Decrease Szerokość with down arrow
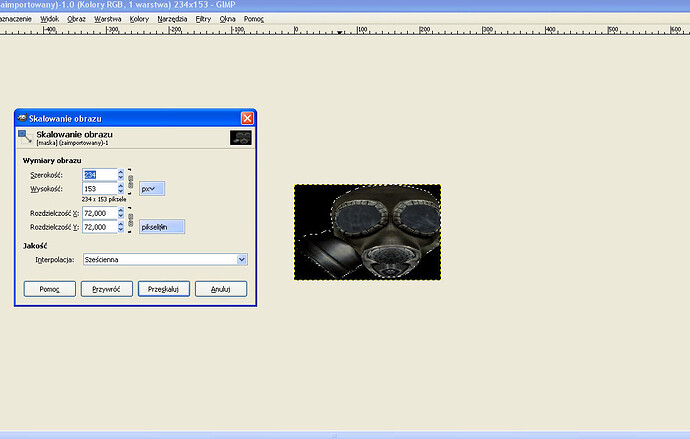The image size is (690, 439). point(121,178)
